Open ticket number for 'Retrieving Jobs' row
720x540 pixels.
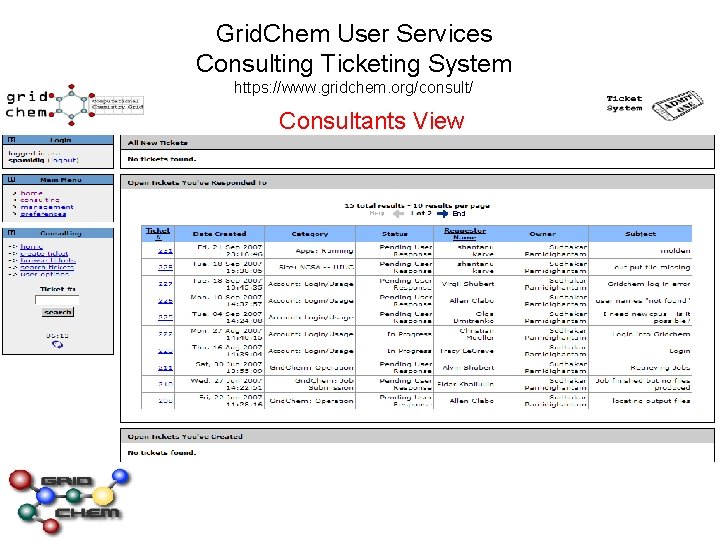[165, 367]
